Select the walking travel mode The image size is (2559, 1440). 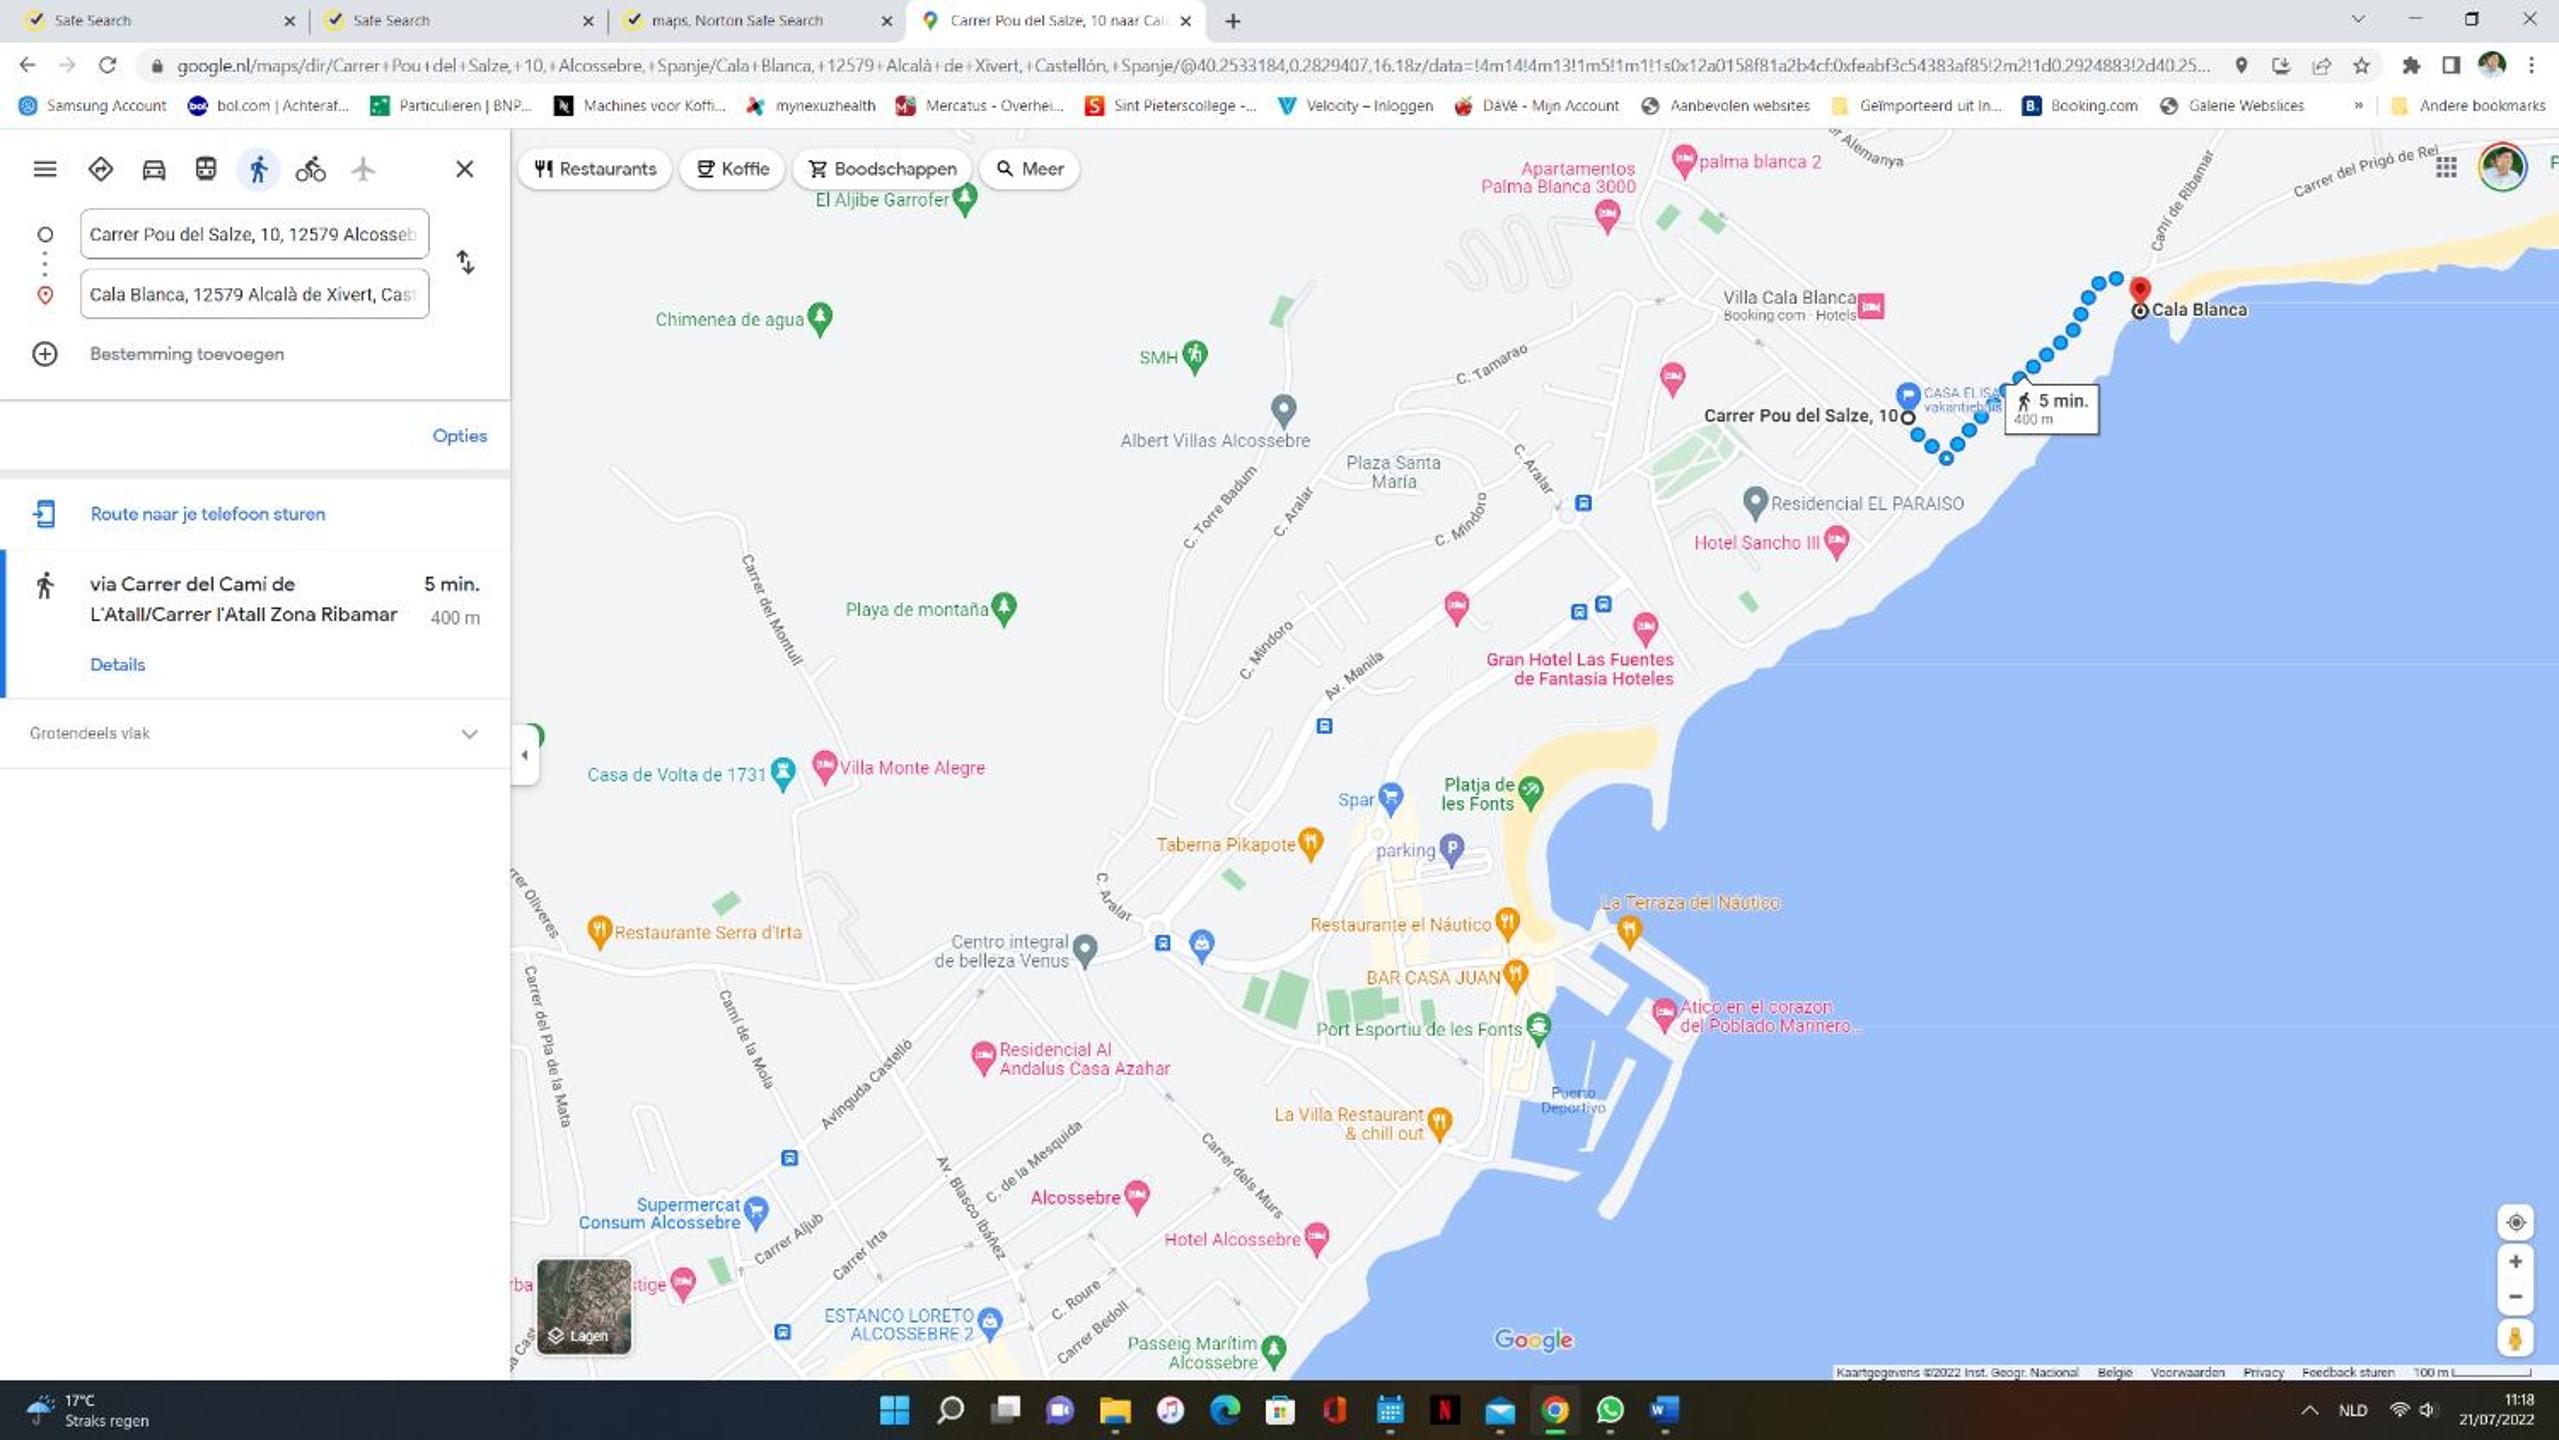tap(258, 169)
